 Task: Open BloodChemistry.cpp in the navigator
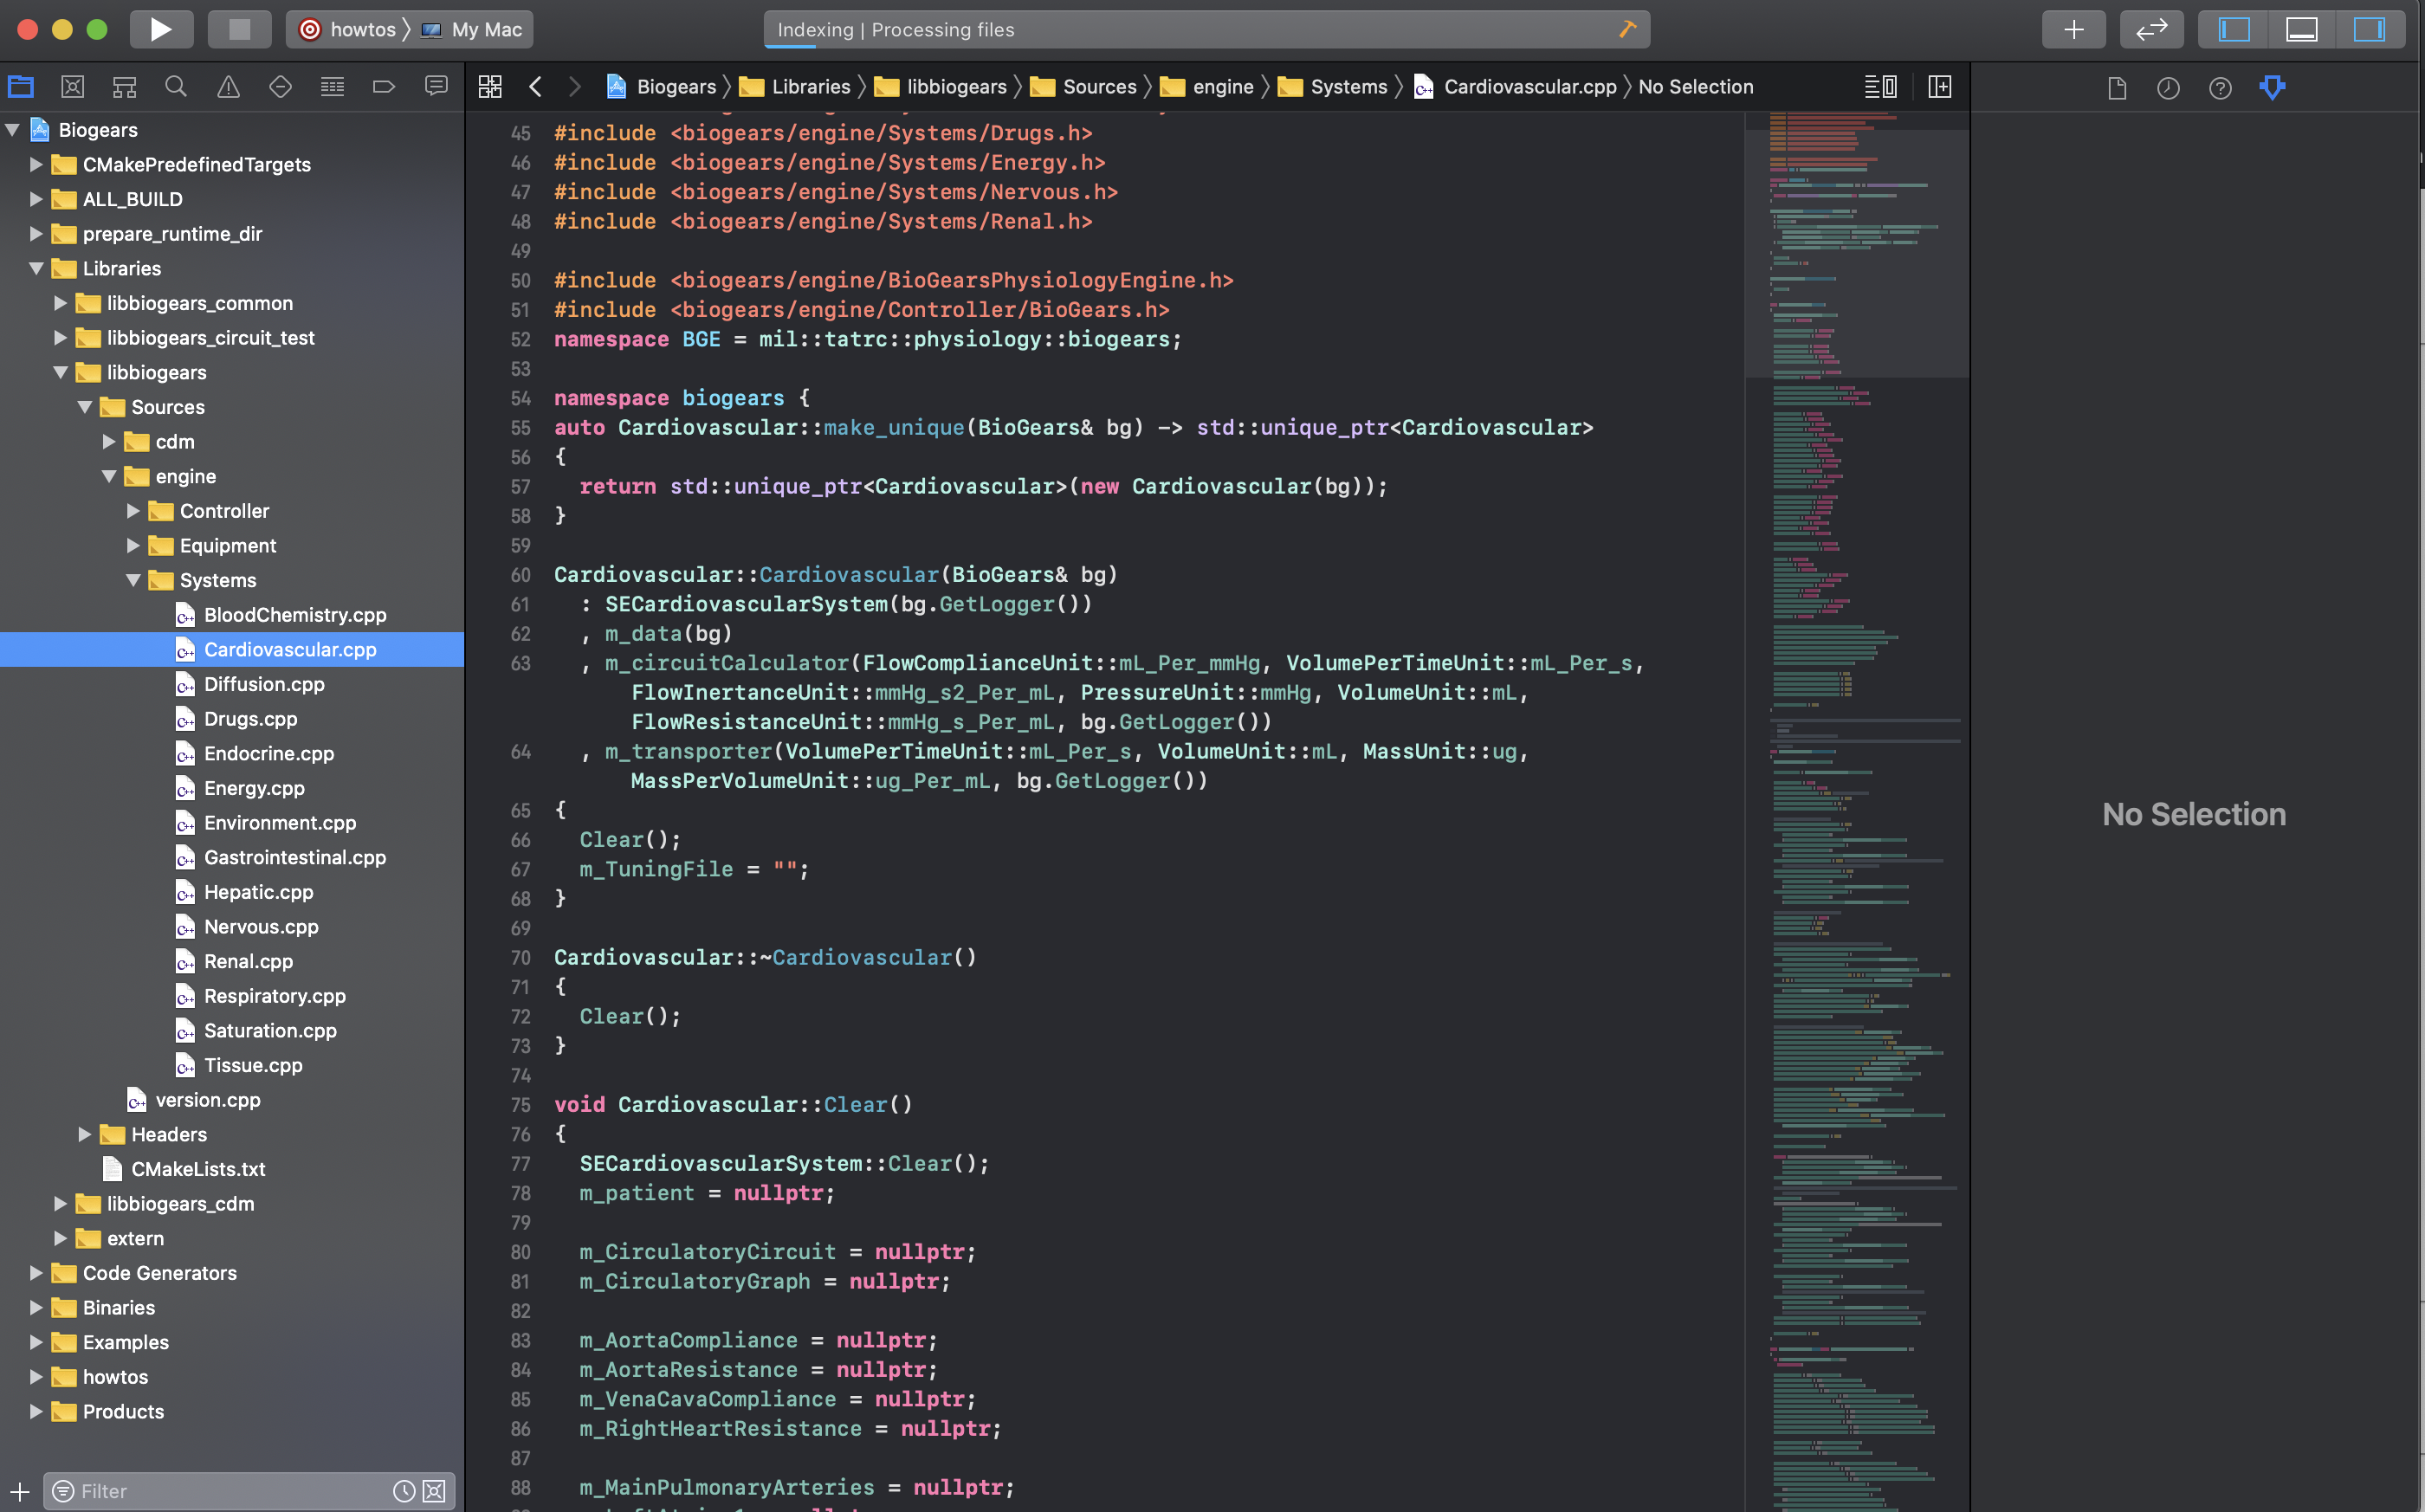pos(295,615)
